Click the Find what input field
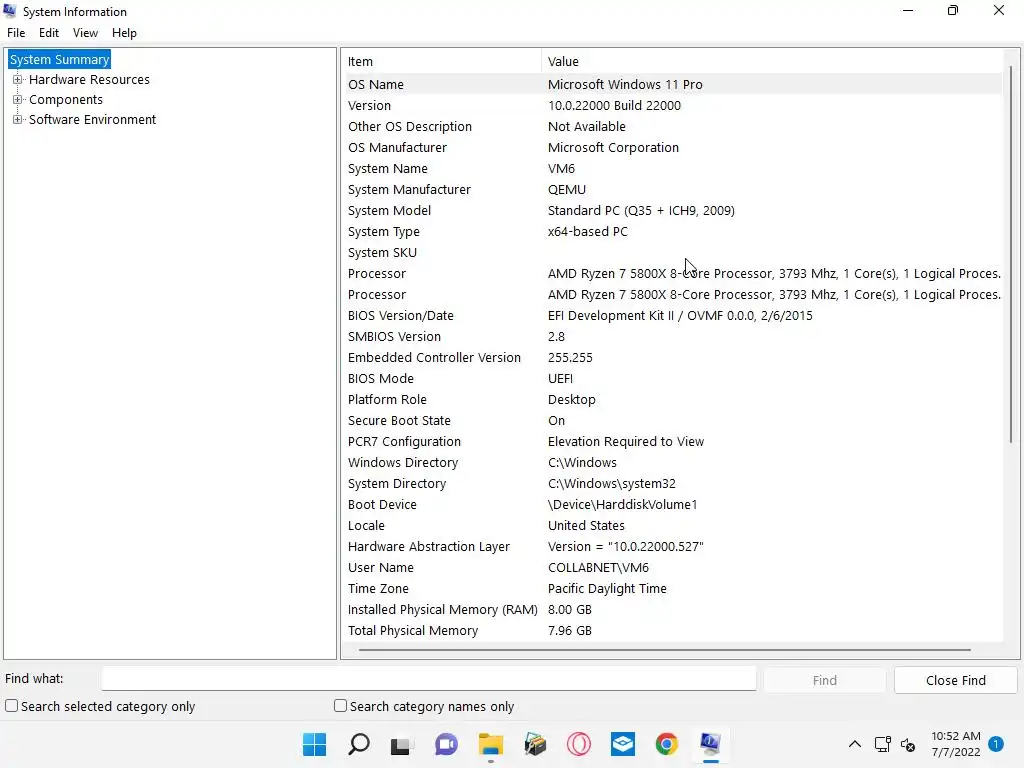Image resolution: width=1024 pixels, height=768 pixels. coord(429,679)
